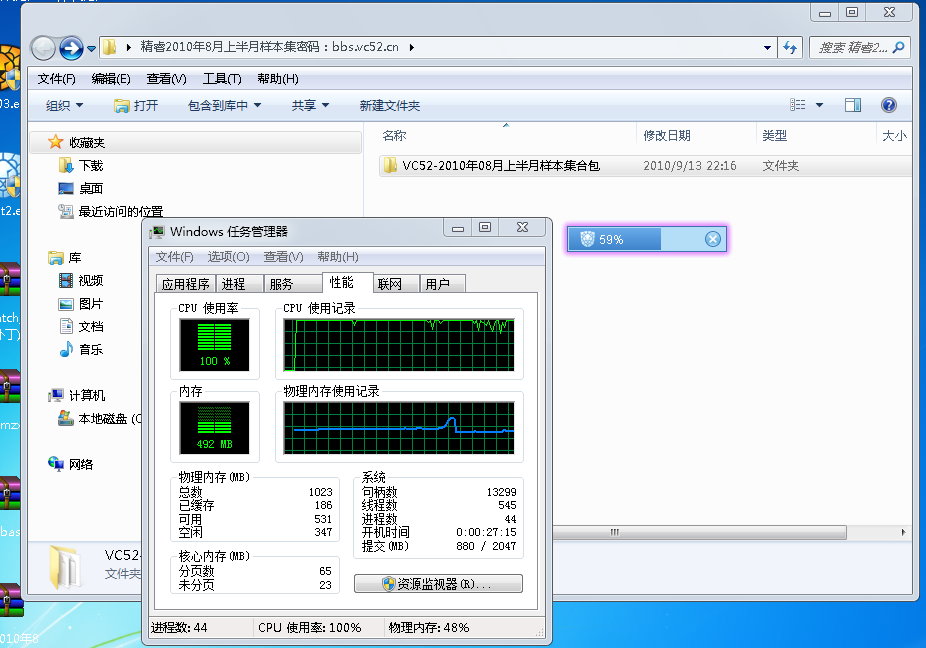926x648 pixels.
Task: Open the view options dropdown arrow
Action: click(x=819, y=105)
